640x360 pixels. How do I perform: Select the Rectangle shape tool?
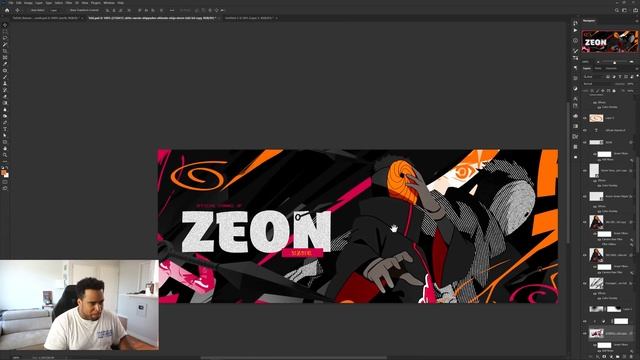coord(5,142)
